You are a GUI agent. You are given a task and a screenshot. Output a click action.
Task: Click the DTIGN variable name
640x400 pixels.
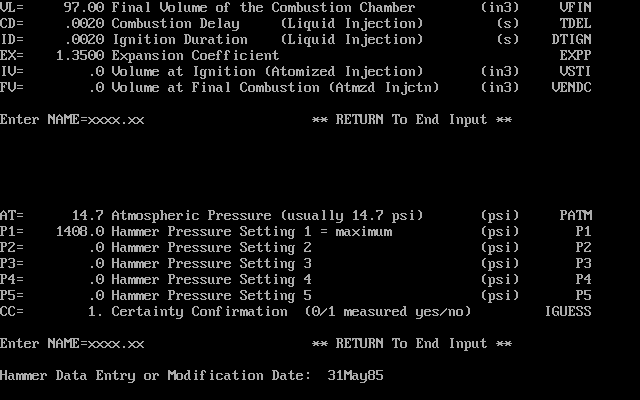click(571, 39)
